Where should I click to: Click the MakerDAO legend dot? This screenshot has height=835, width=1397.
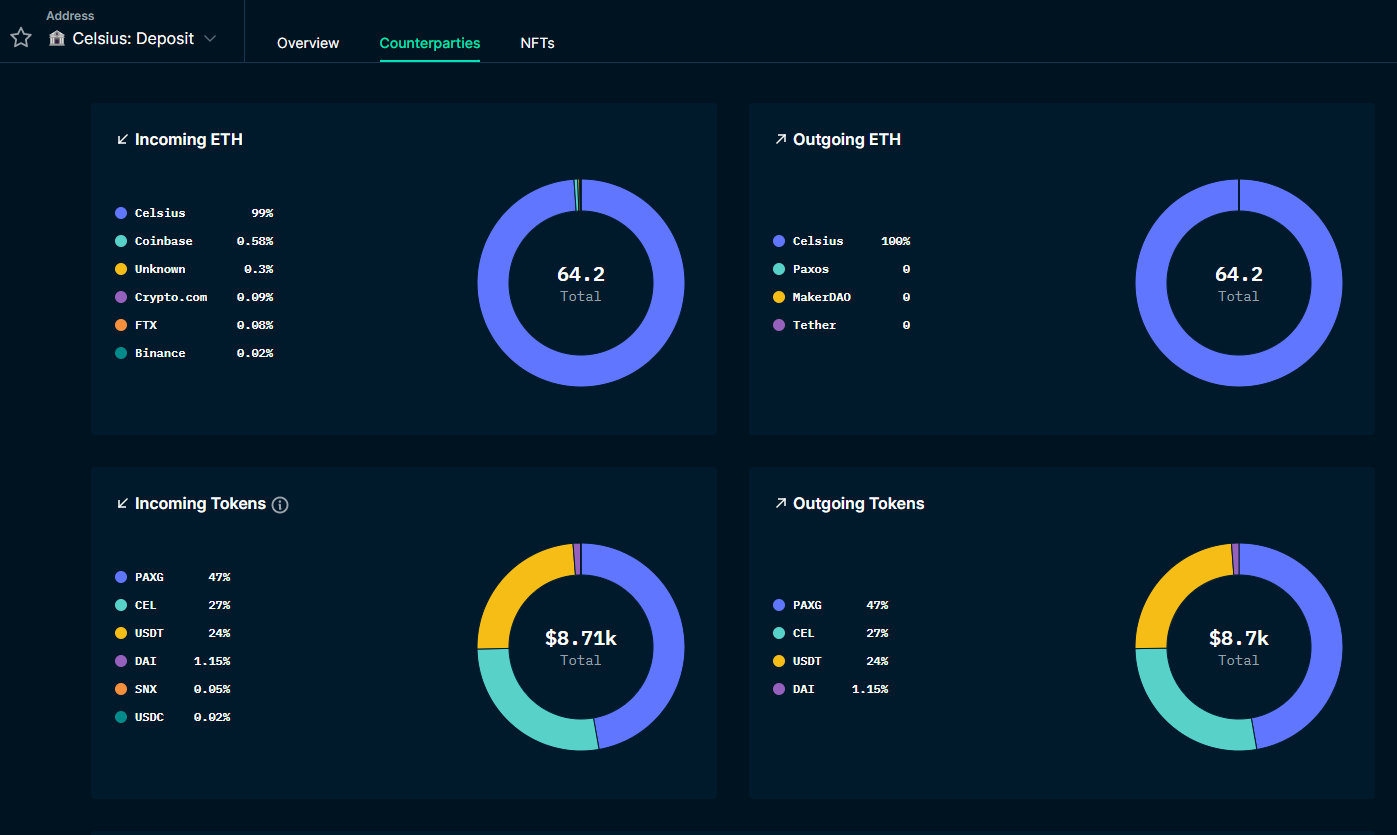click(779, 297)
